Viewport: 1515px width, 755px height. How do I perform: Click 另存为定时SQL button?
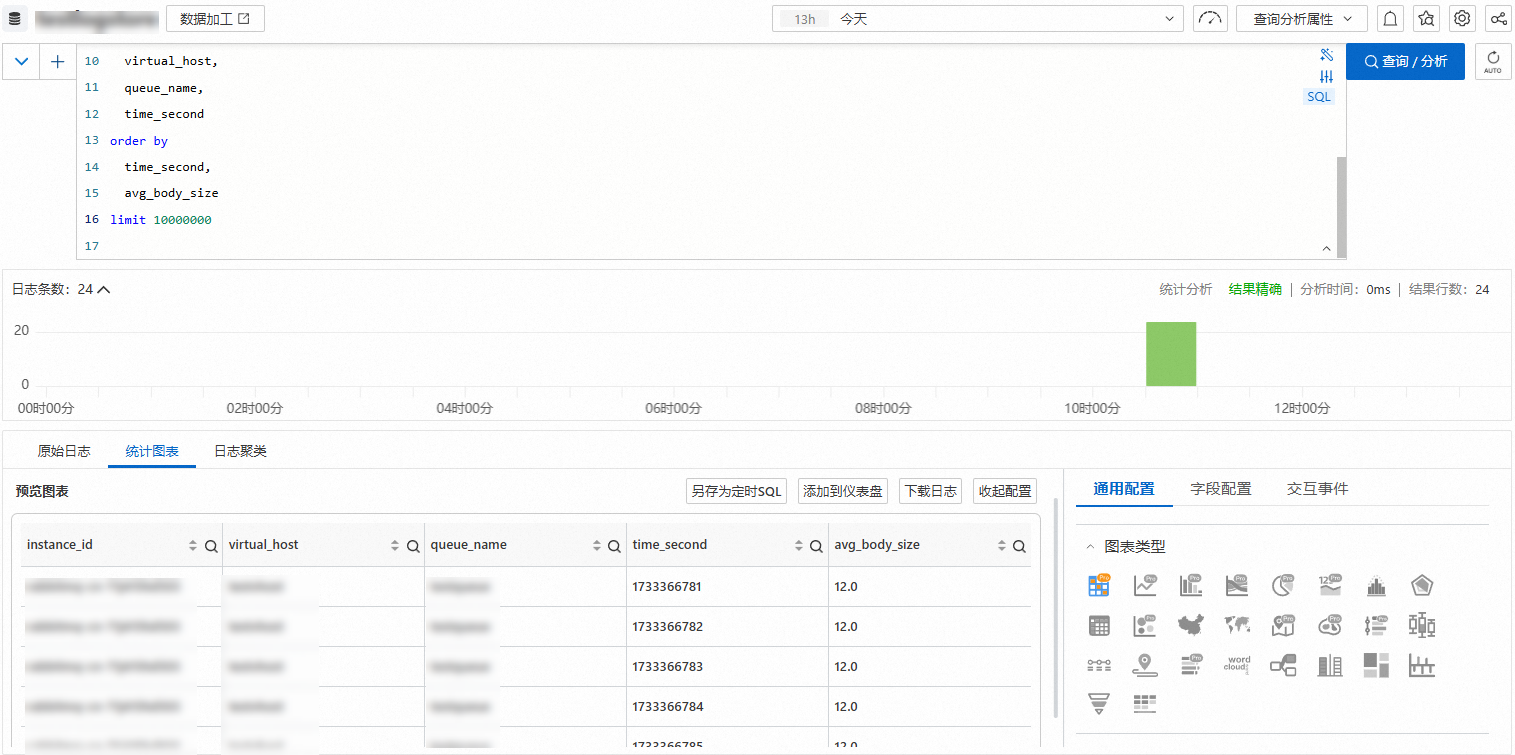[737, 491]
